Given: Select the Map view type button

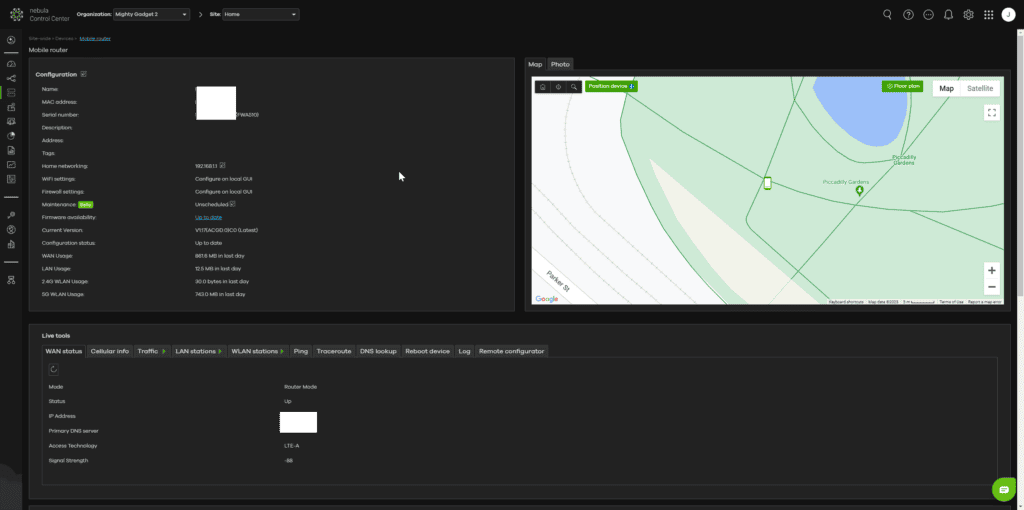Looking at the screenshot, I should [x=946, y=88].
